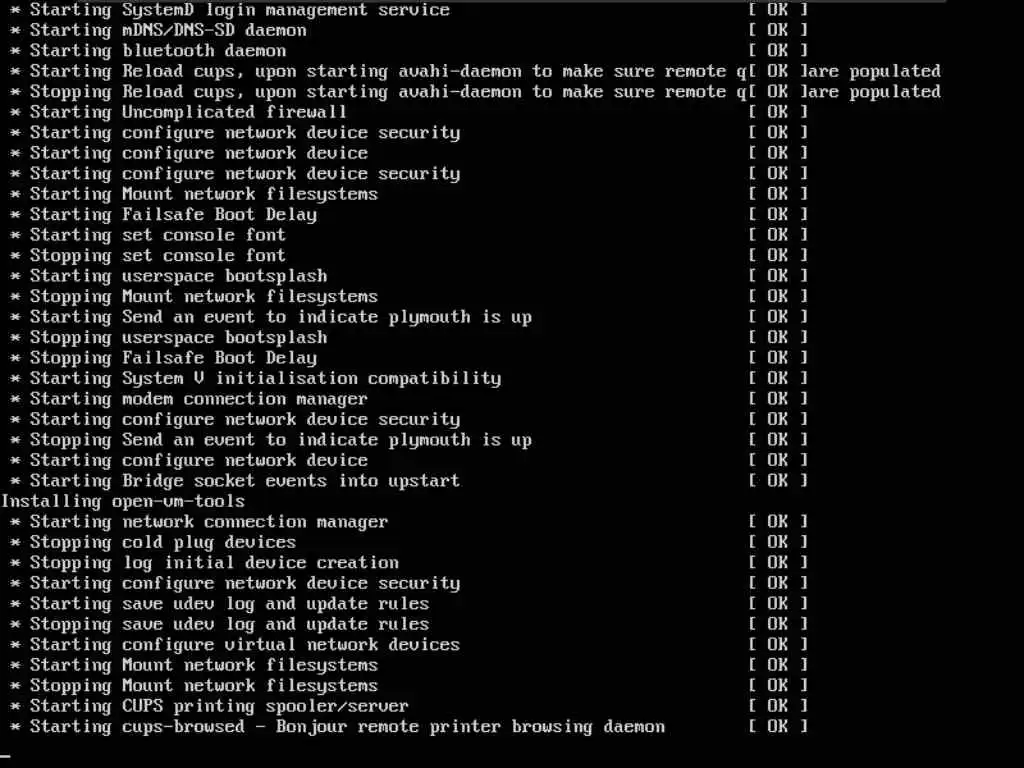Select the "Starting set console font" text
1024x768 pixels.
click(x=158, y=234)
